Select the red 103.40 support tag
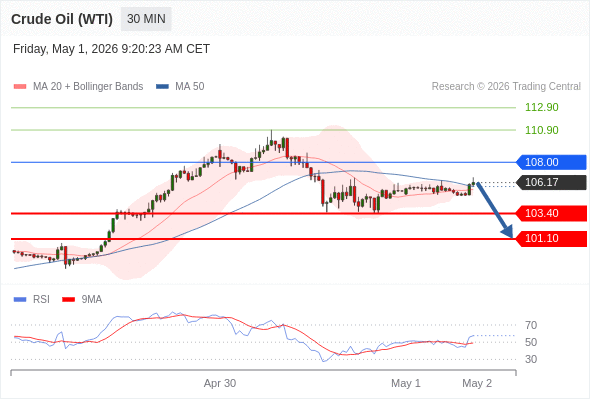 point(551,213)
